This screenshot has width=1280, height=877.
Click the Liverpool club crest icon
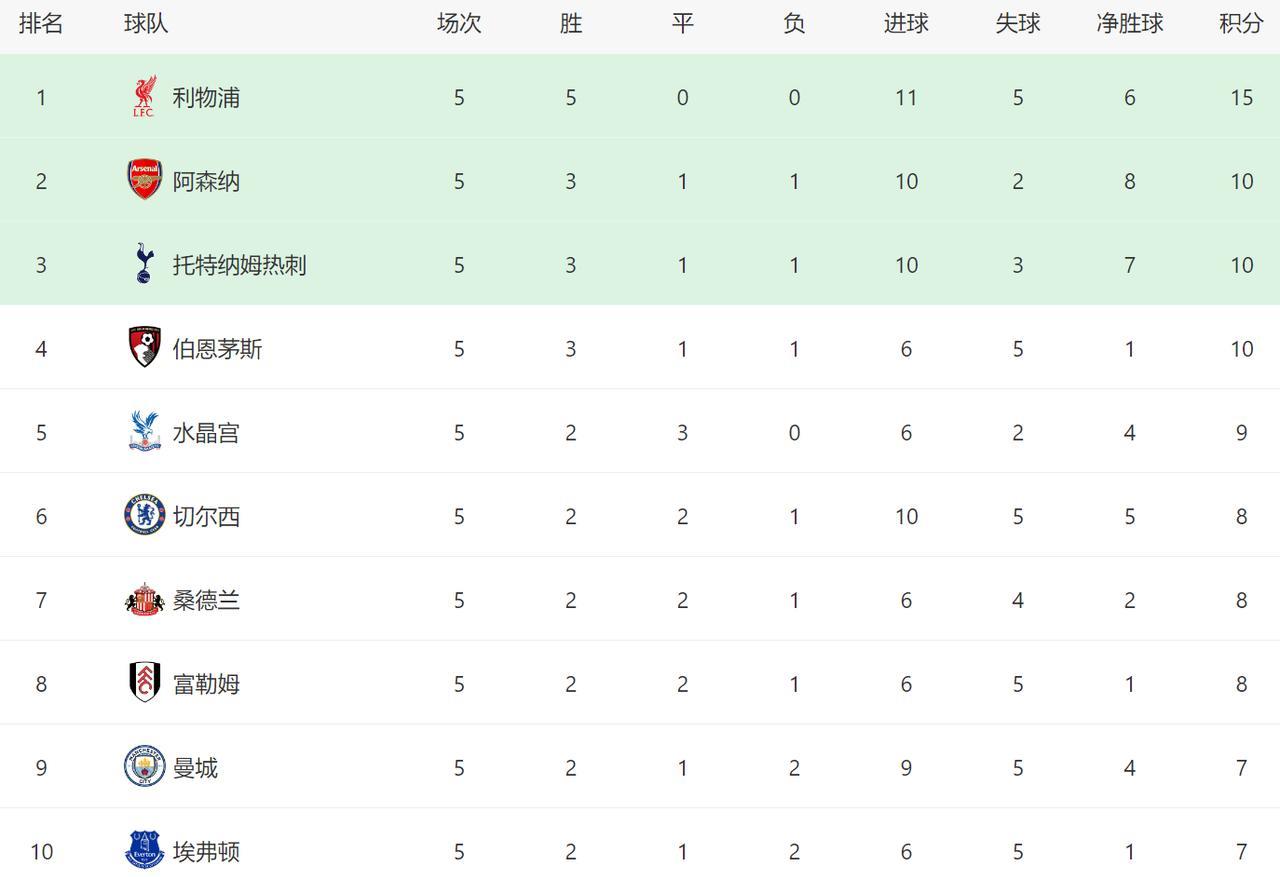tap(145, 97)
